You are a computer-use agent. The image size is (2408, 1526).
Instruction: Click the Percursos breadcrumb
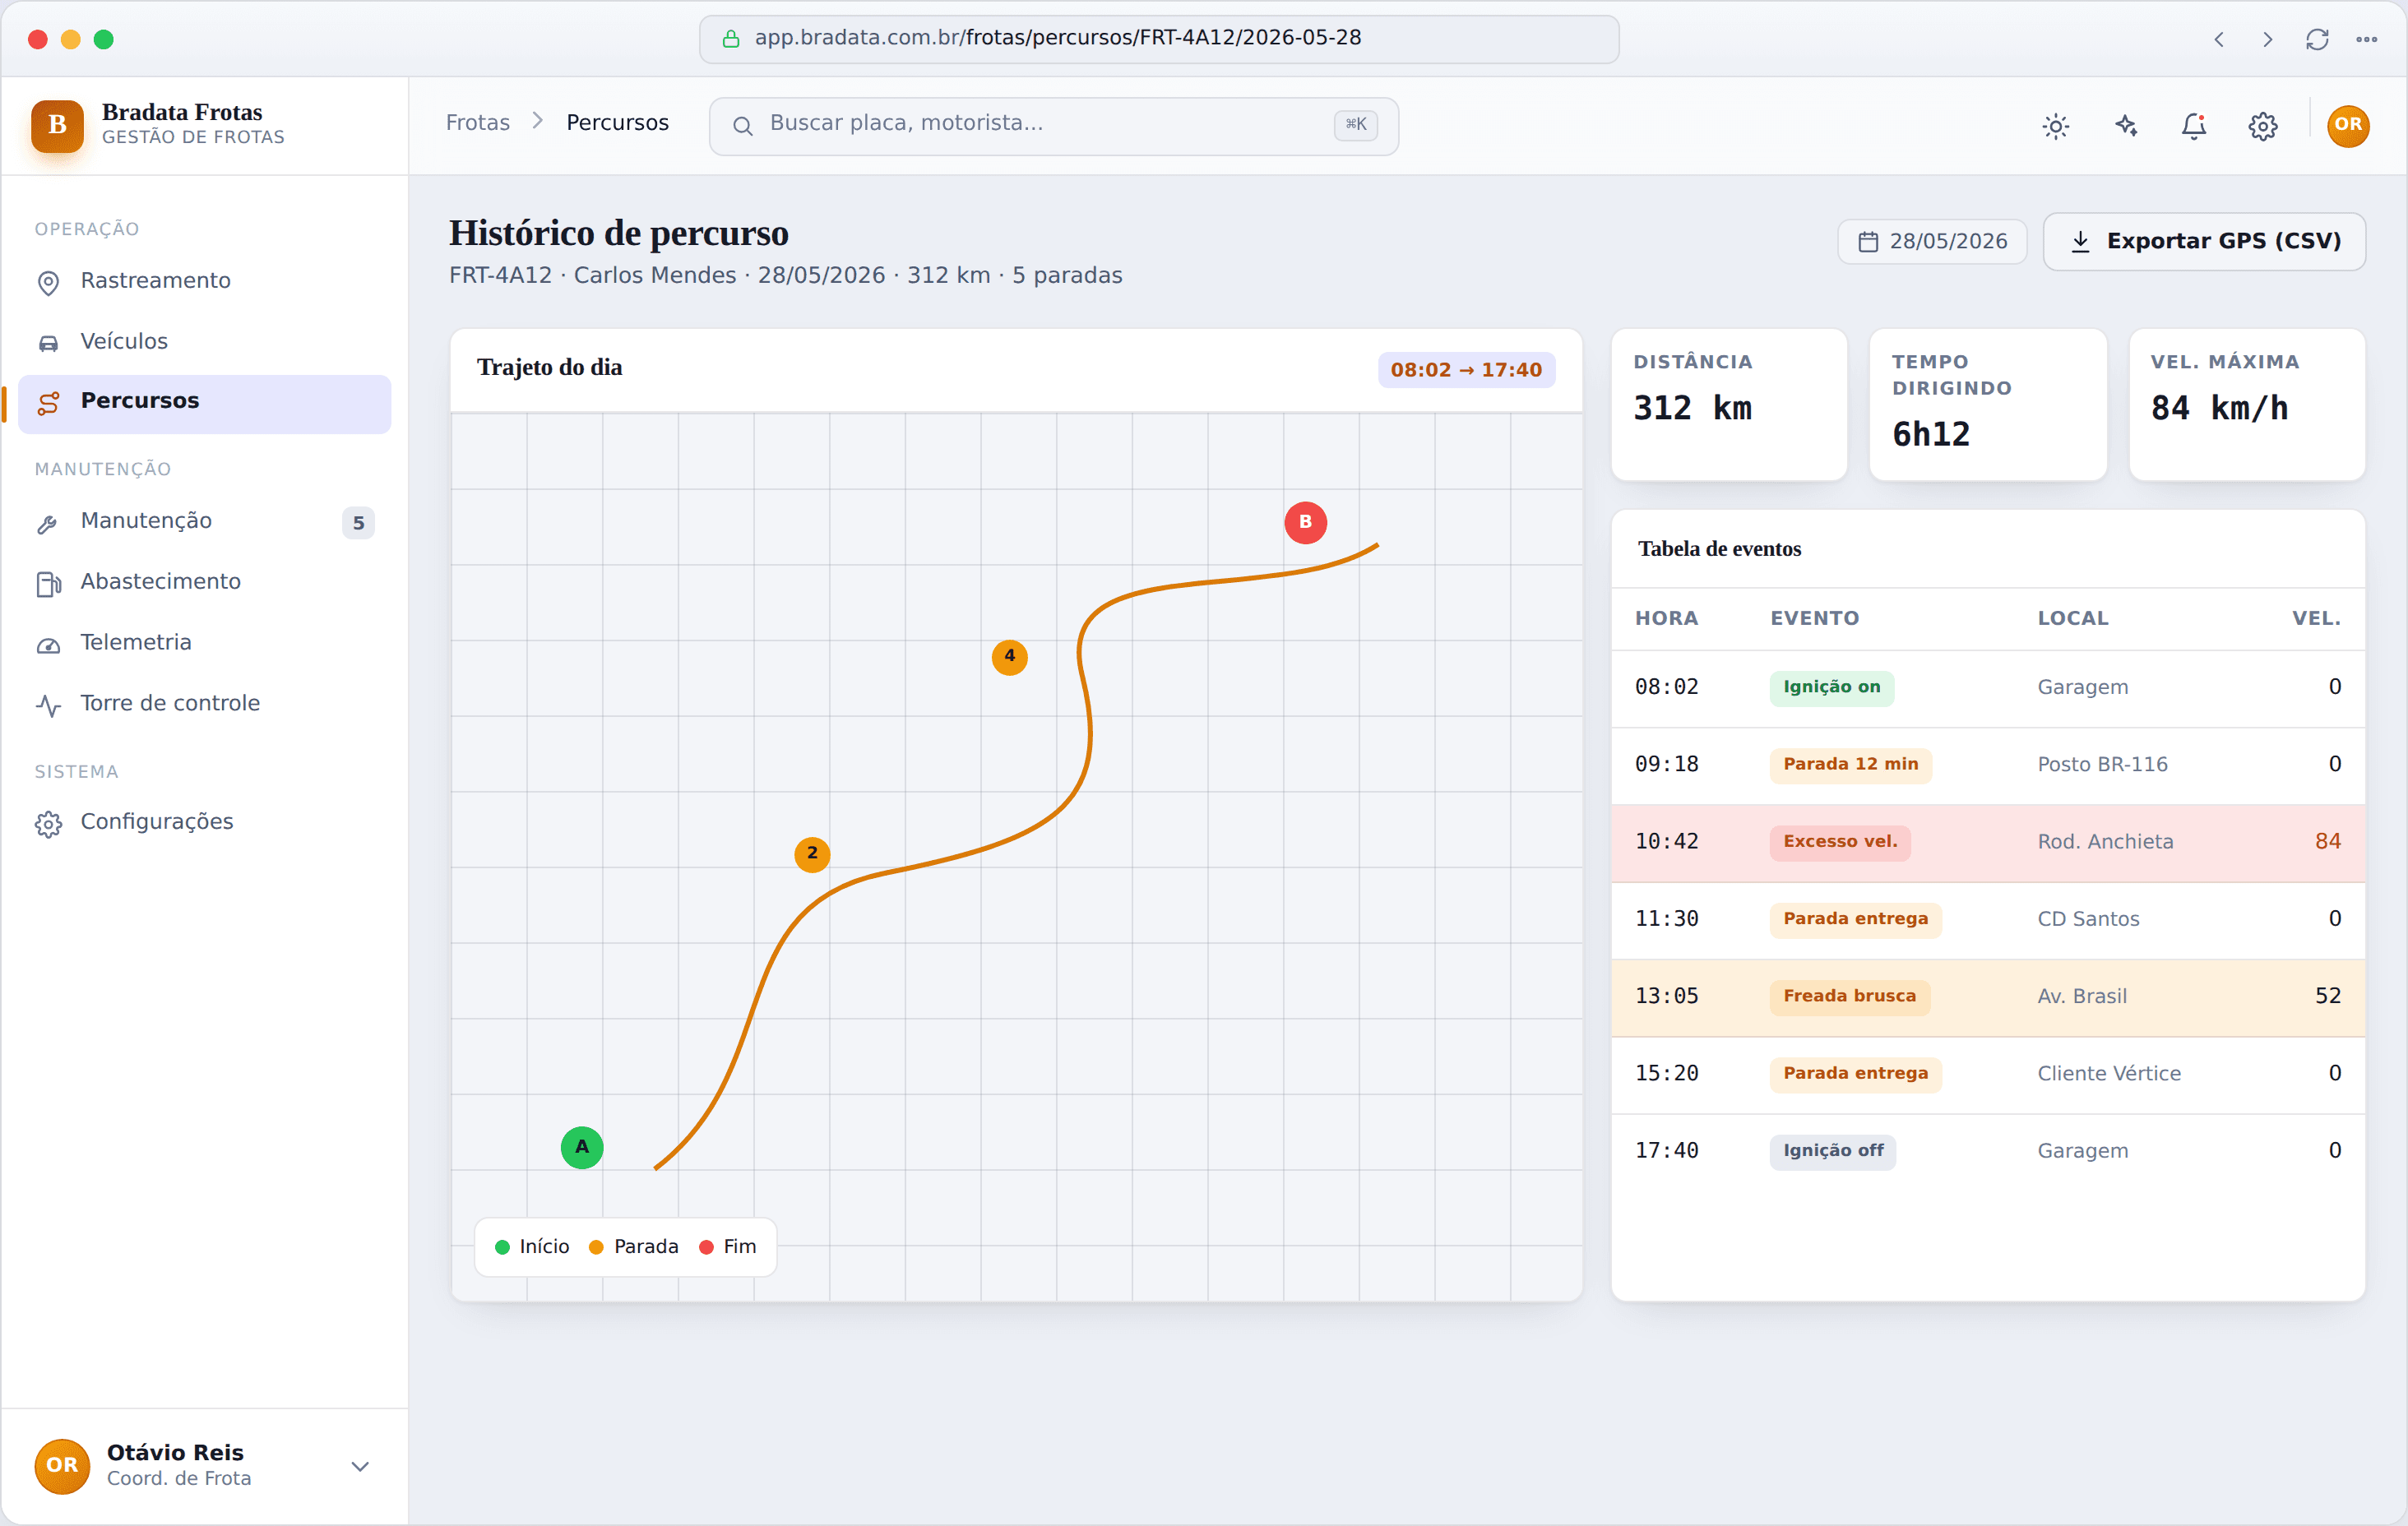[617, 123]
